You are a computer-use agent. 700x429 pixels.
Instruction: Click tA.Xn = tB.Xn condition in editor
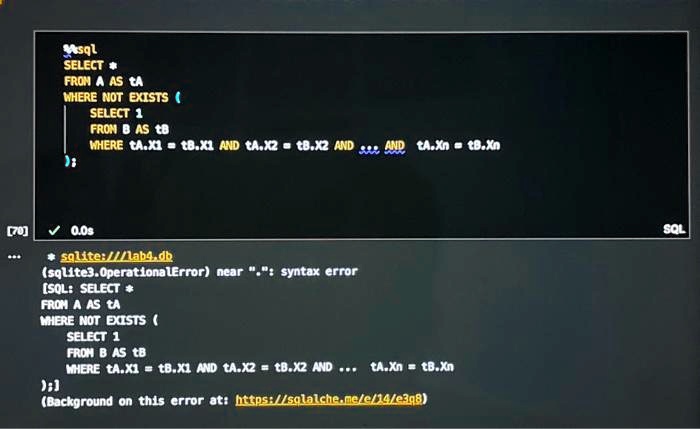tap(458, 146)
